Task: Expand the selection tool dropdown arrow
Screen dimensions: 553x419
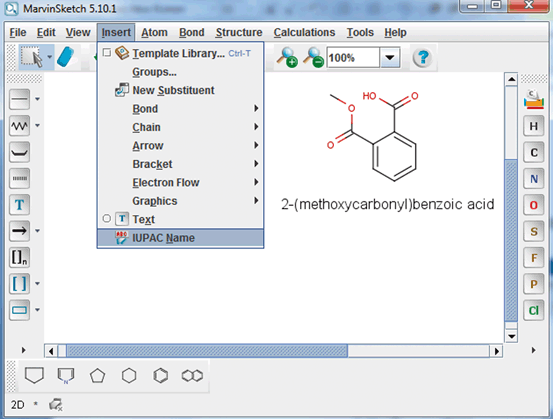Action: [x=49, y=57]
